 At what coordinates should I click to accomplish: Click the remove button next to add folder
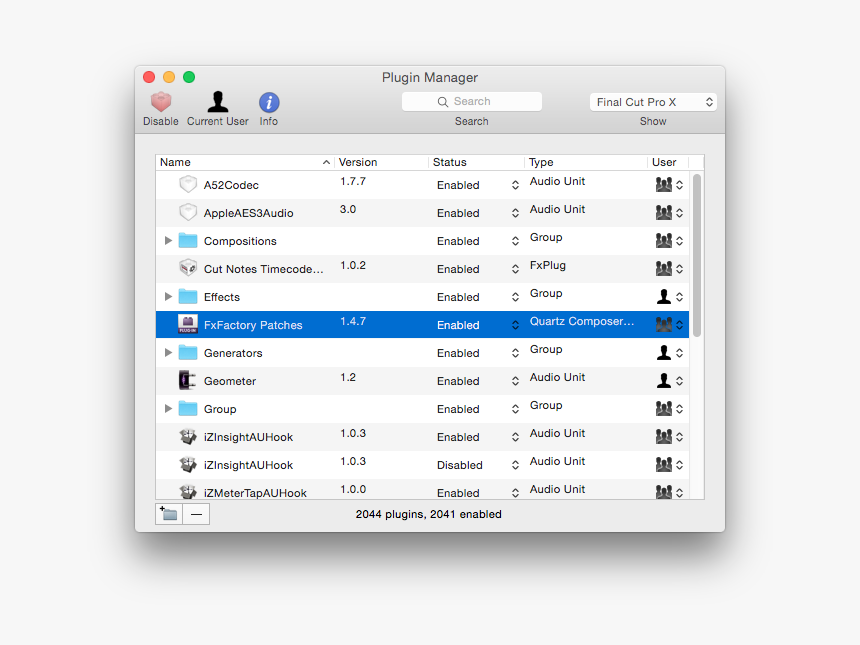[x=196, y=513]
